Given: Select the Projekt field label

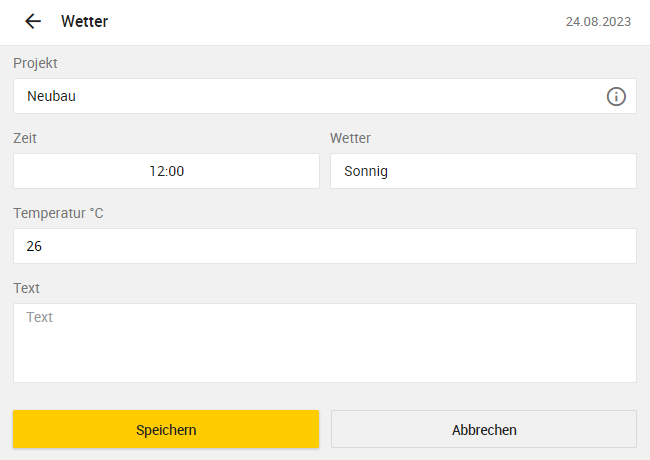Looking at the screenshot, I should click(35, 63).
